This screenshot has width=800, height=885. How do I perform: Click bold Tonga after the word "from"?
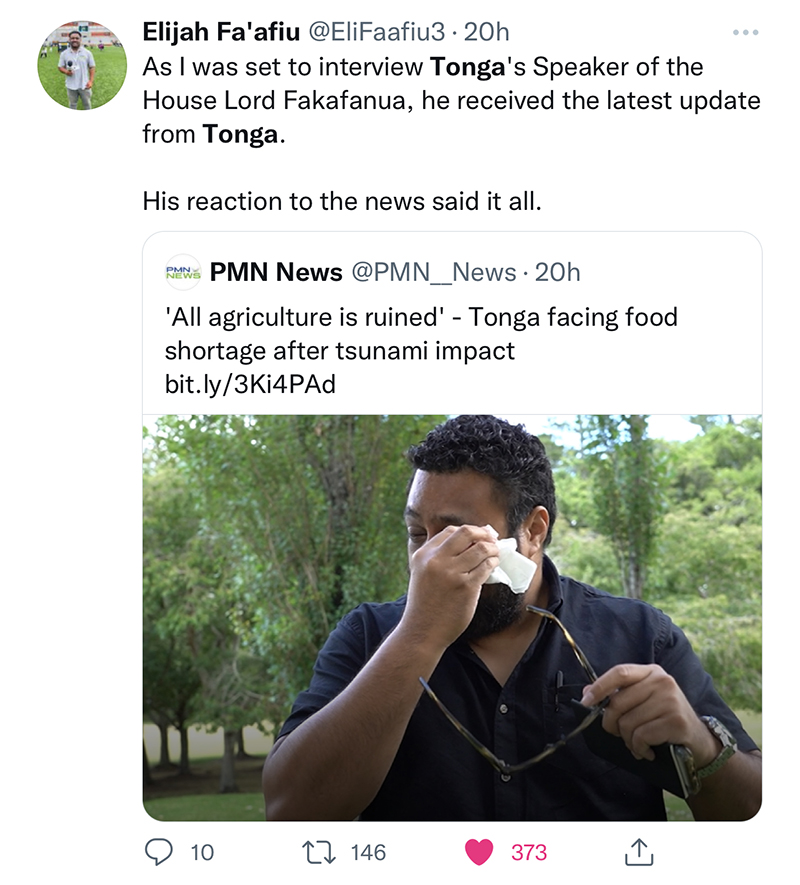coord(239,134)
